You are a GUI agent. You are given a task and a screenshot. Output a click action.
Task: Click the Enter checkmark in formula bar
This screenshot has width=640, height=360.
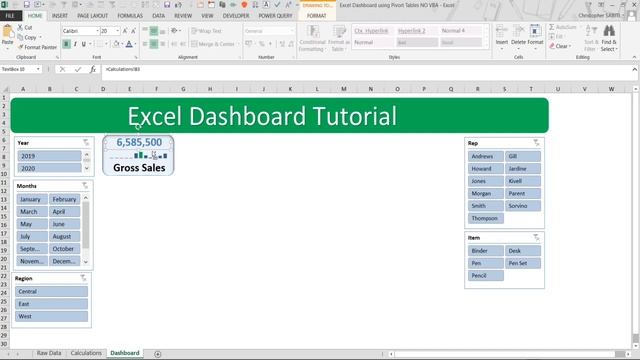tap(78, 69)
